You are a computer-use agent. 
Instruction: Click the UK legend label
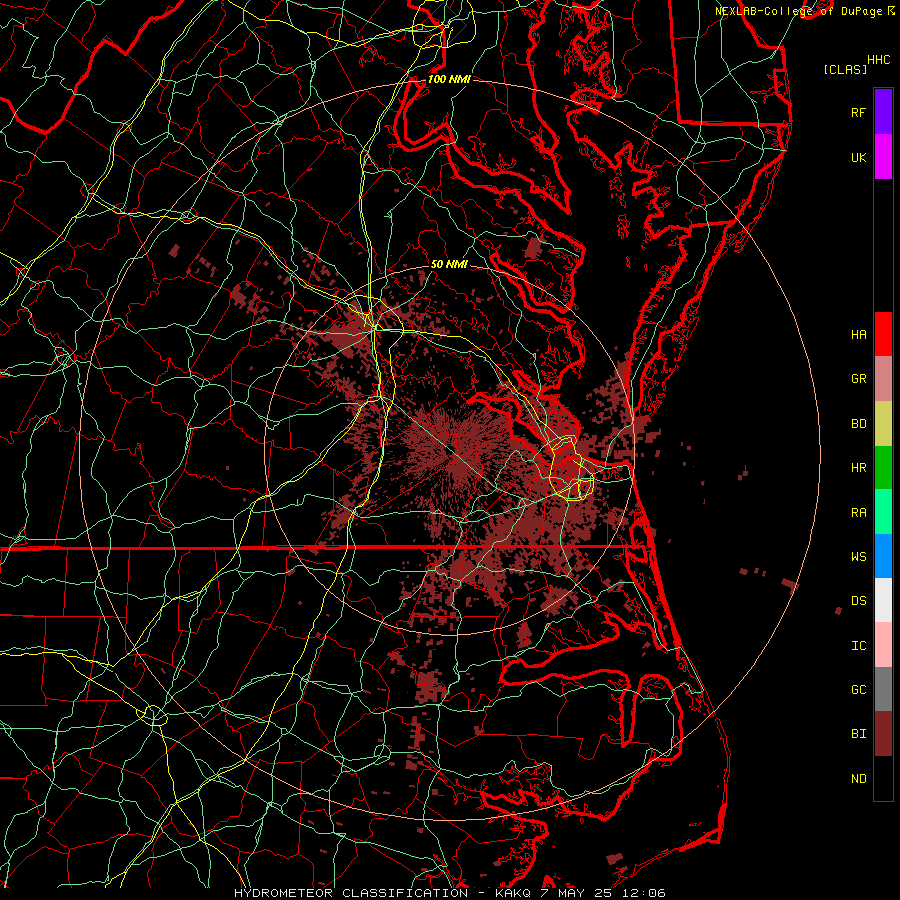pos(858,157)
